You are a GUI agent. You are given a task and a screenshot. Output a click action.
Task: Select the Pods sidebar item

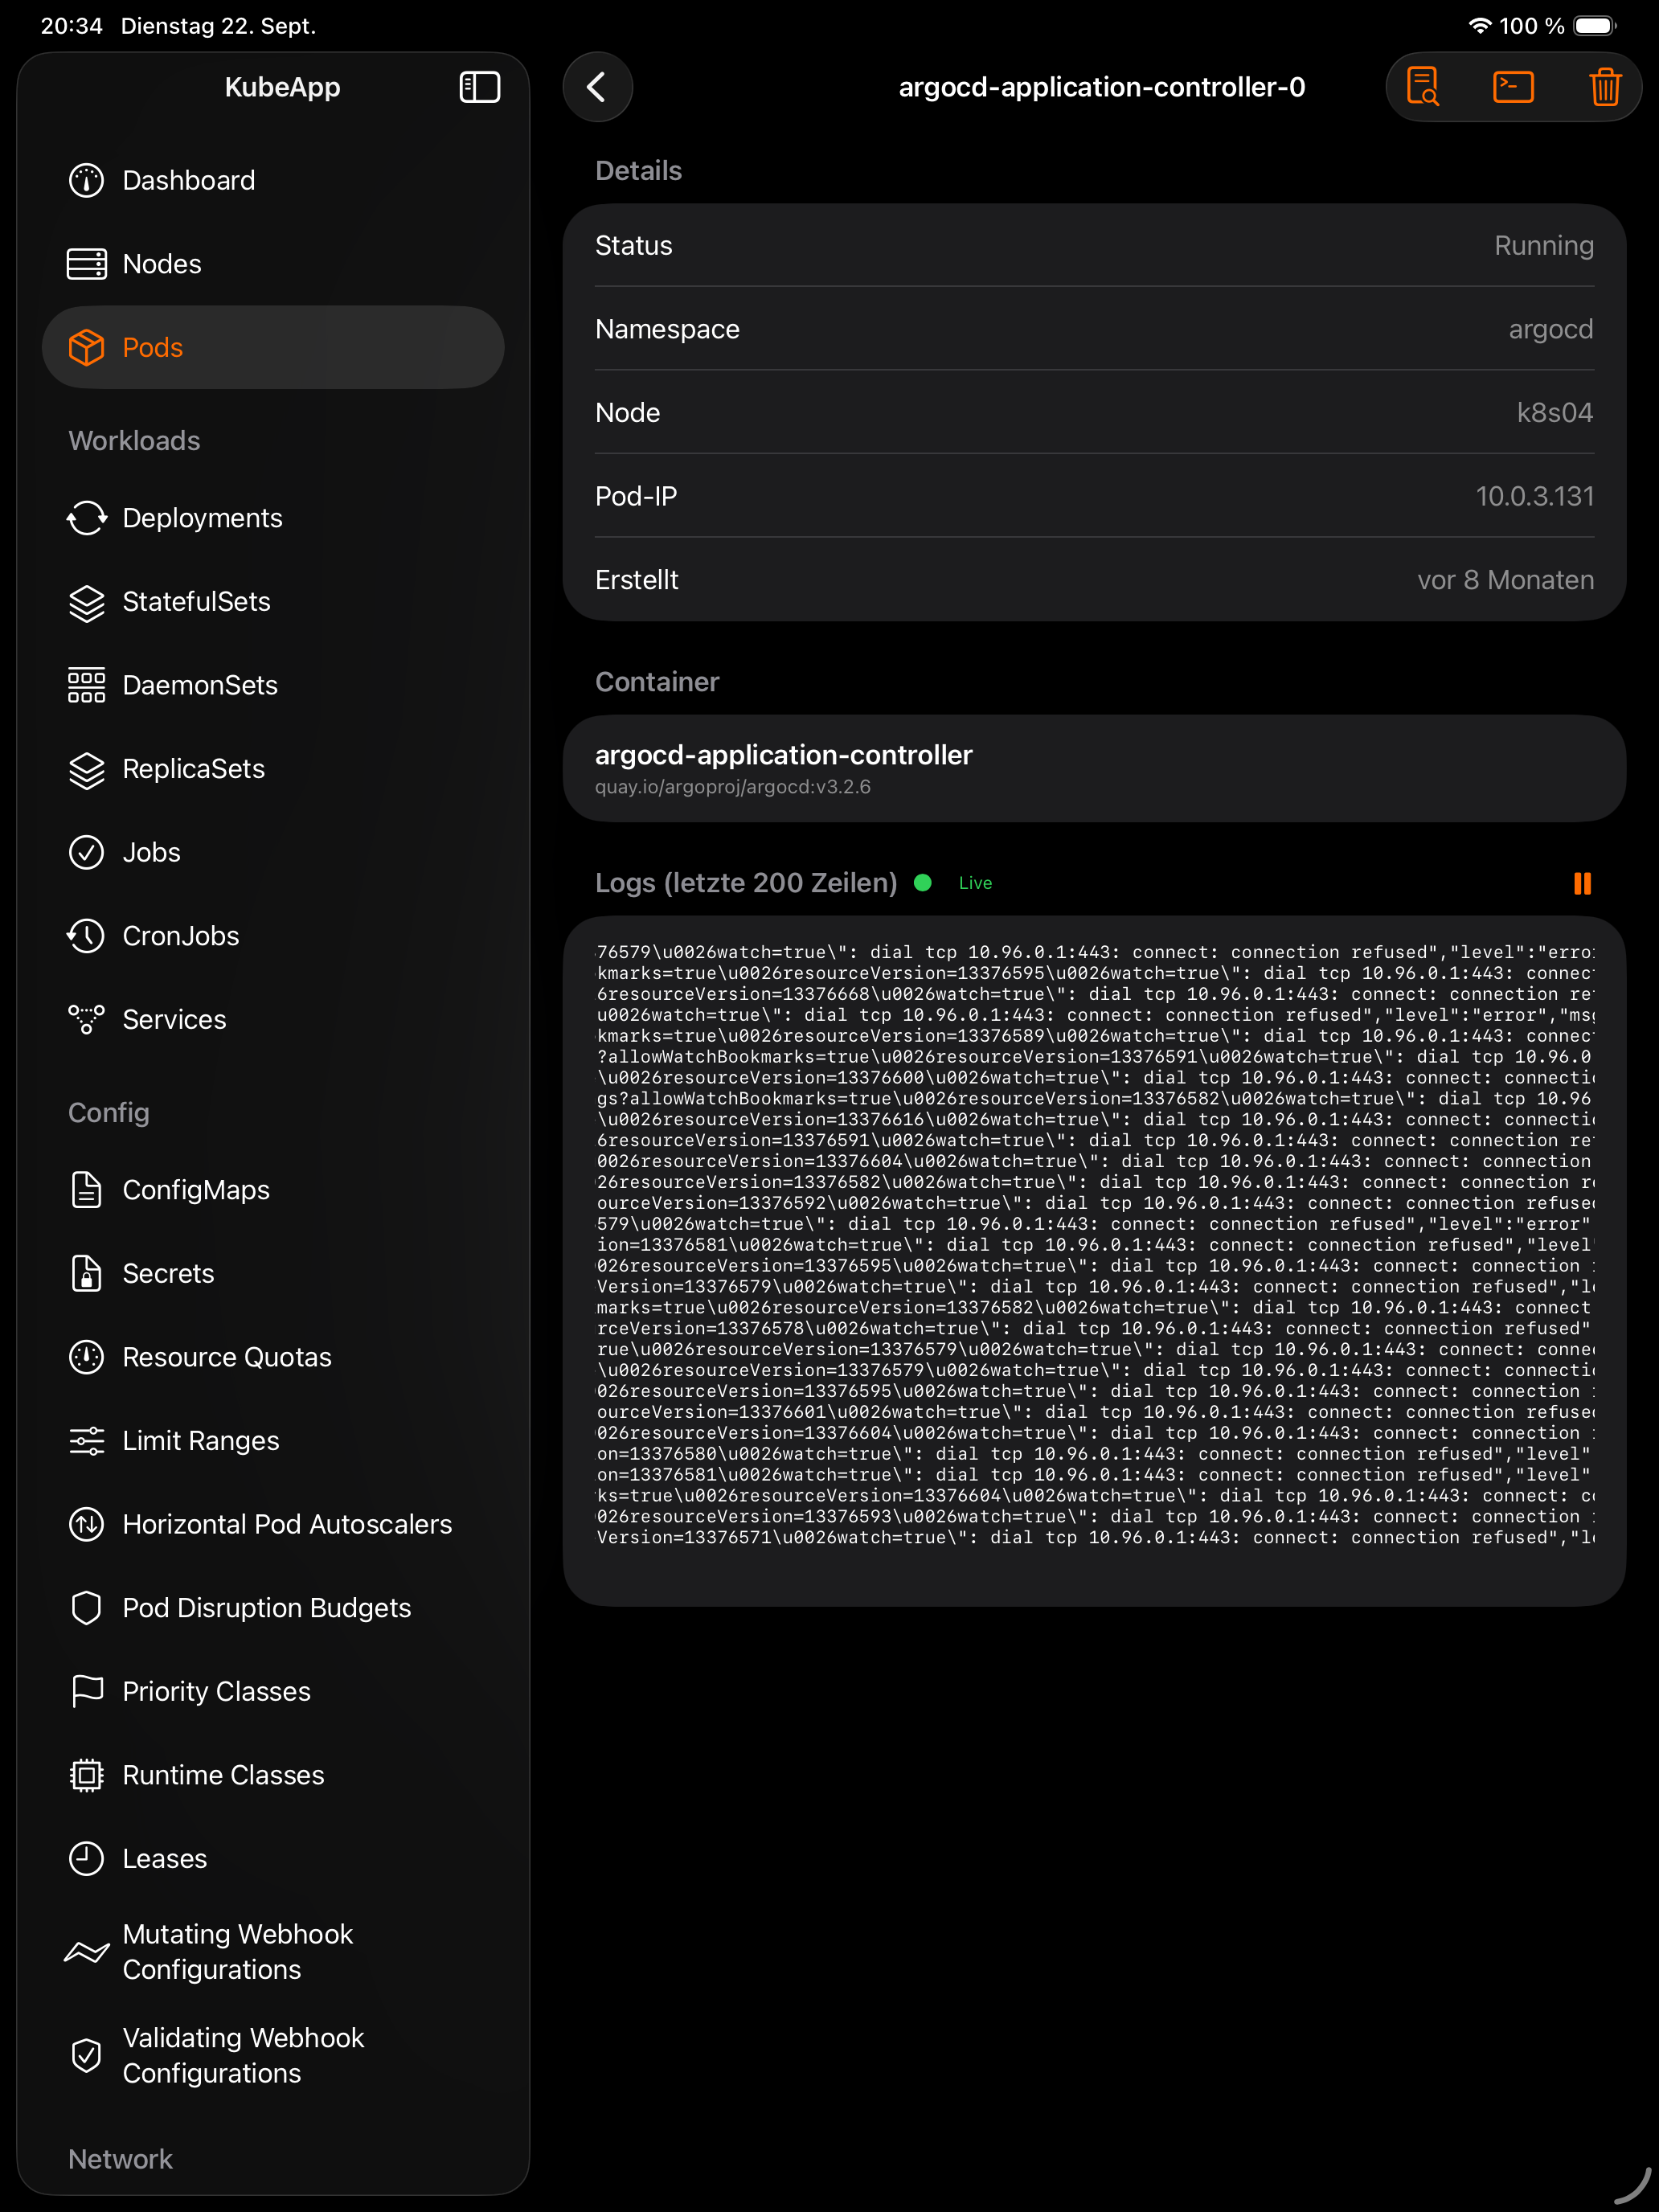[272, 347]
